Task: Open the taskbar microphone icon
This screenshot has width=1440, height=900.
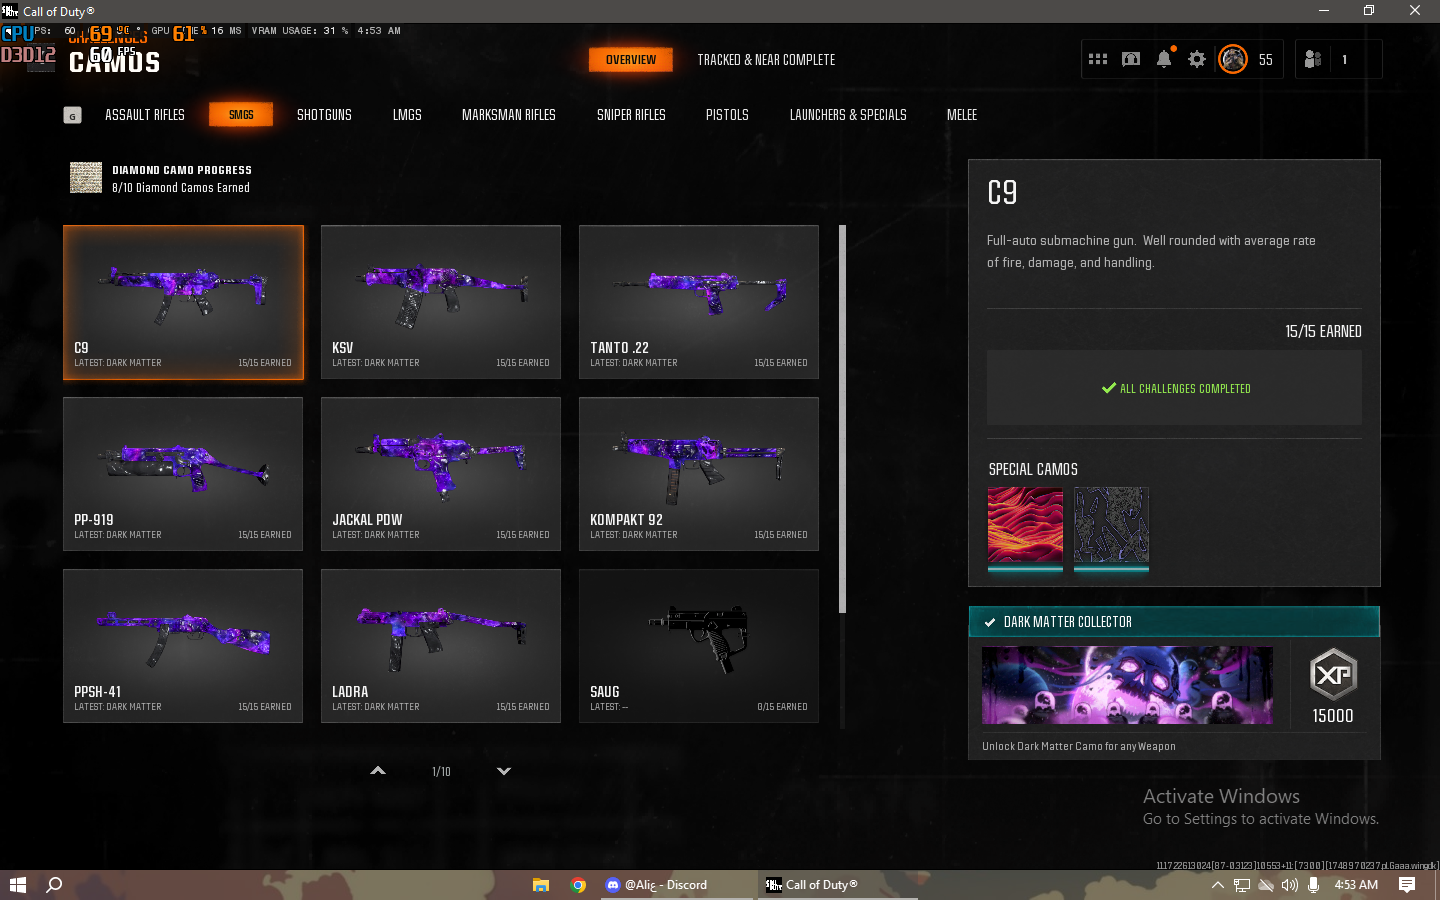Action: pyautogui.click(x=1313, y=885)
